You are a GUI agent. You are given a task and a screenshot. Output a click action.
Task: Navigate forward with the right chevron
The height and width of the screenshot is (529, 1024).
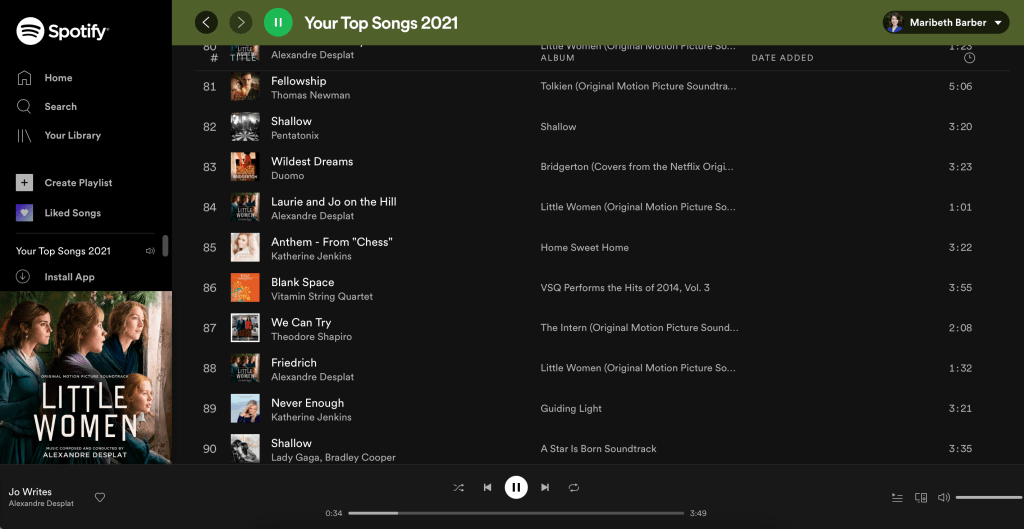(x=240, y=22)
